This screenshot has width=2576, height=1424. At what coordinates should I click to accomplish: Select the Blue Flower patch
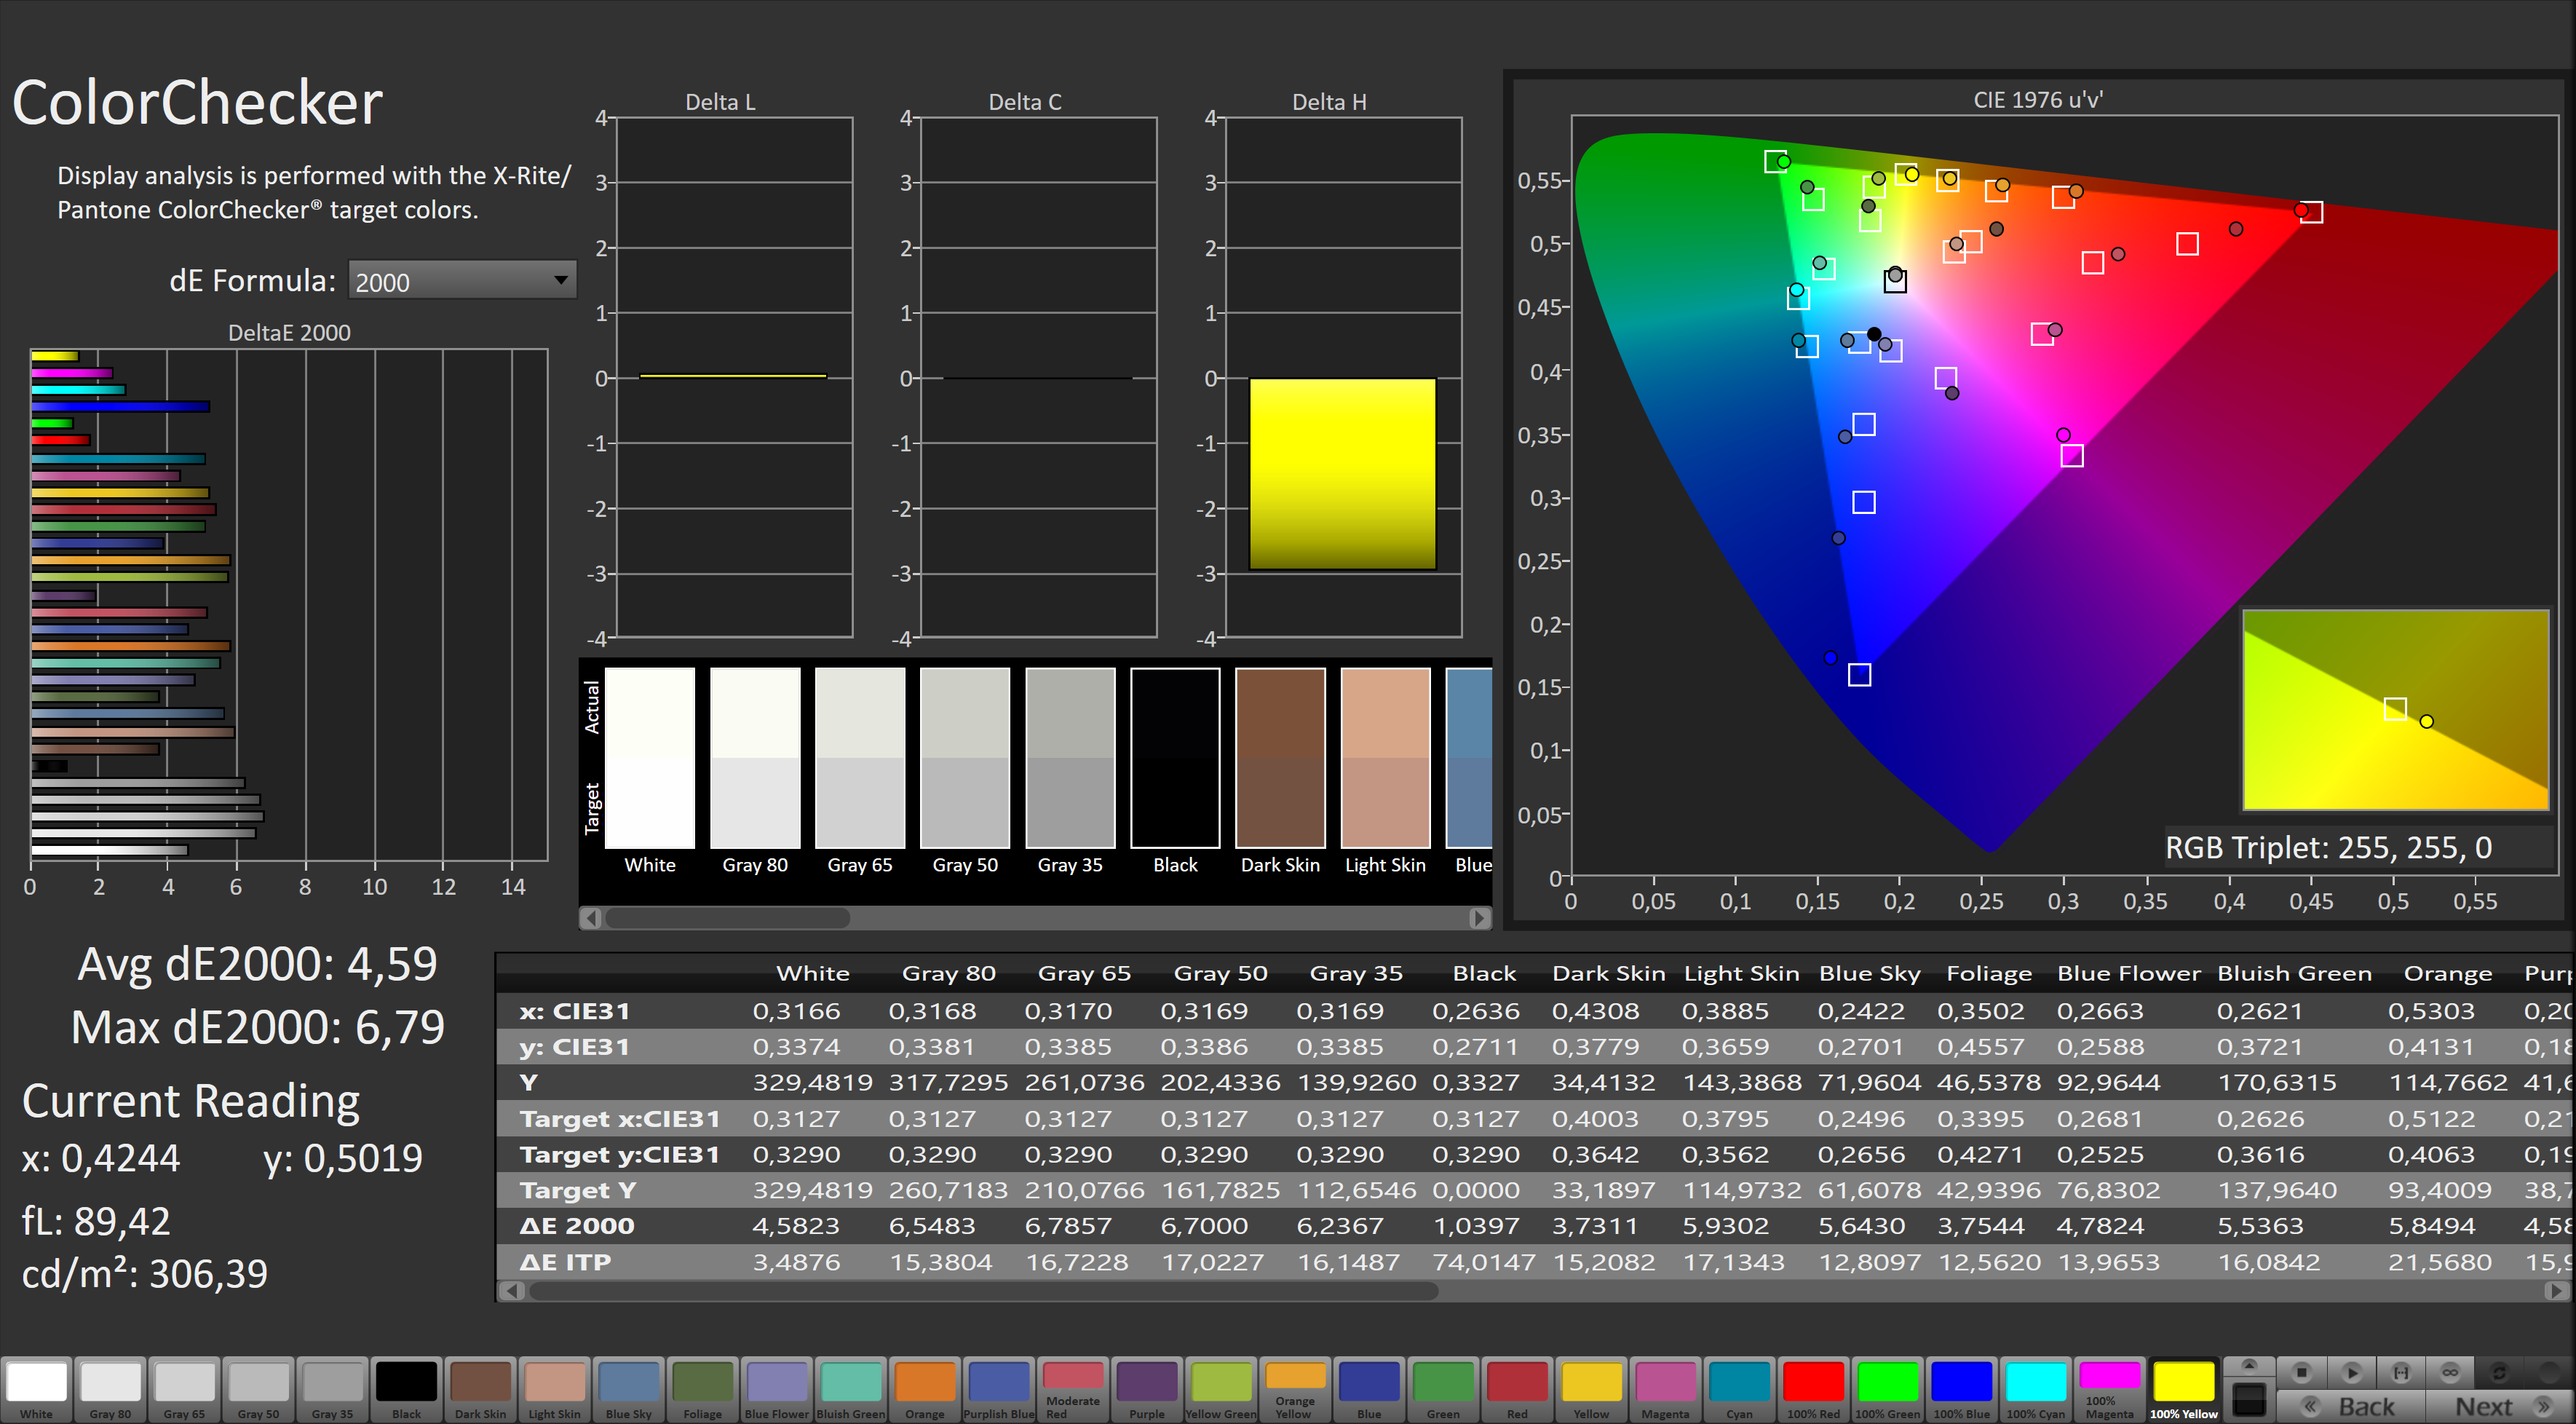[x=777, y=1389]
